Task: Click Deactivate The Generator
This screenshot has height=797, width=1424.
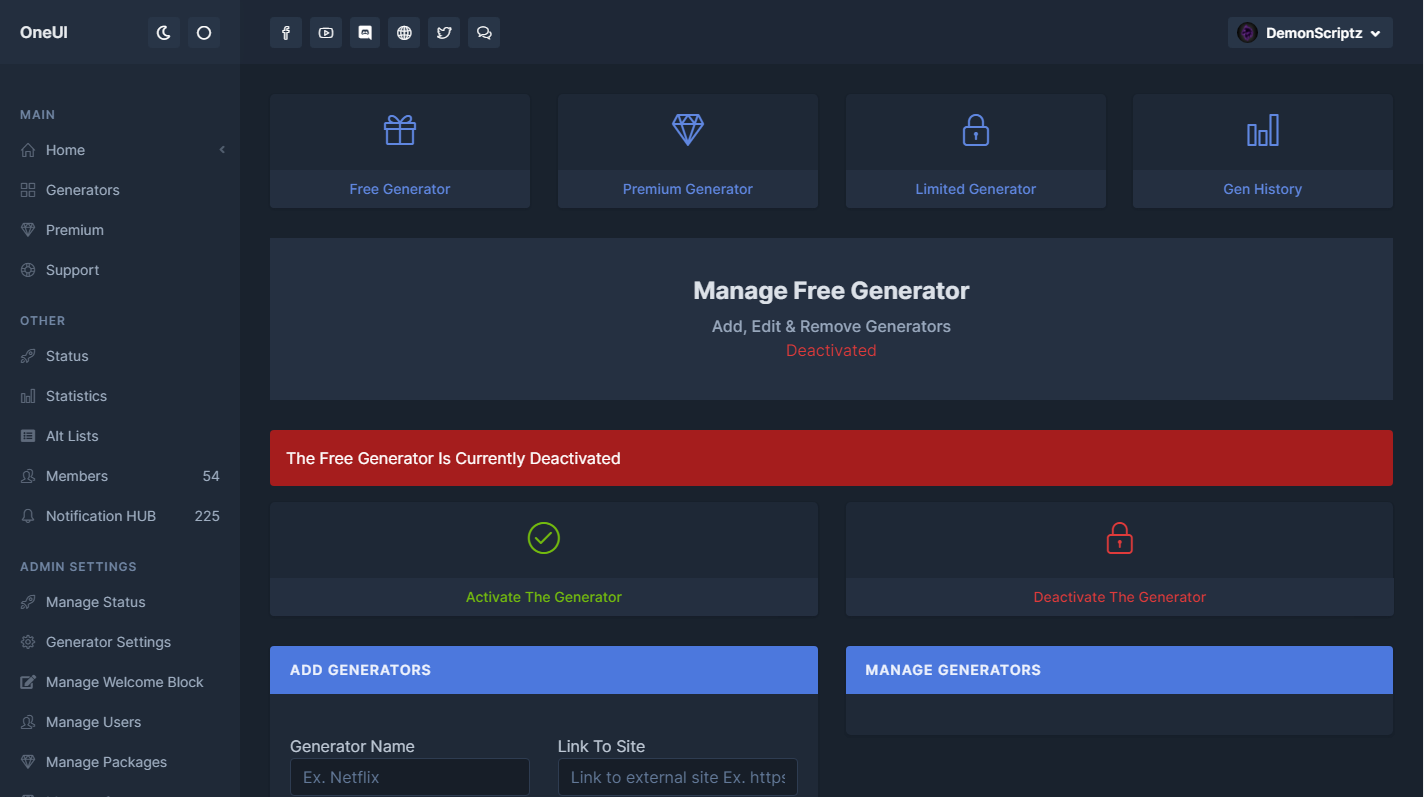Action: 1119,597
